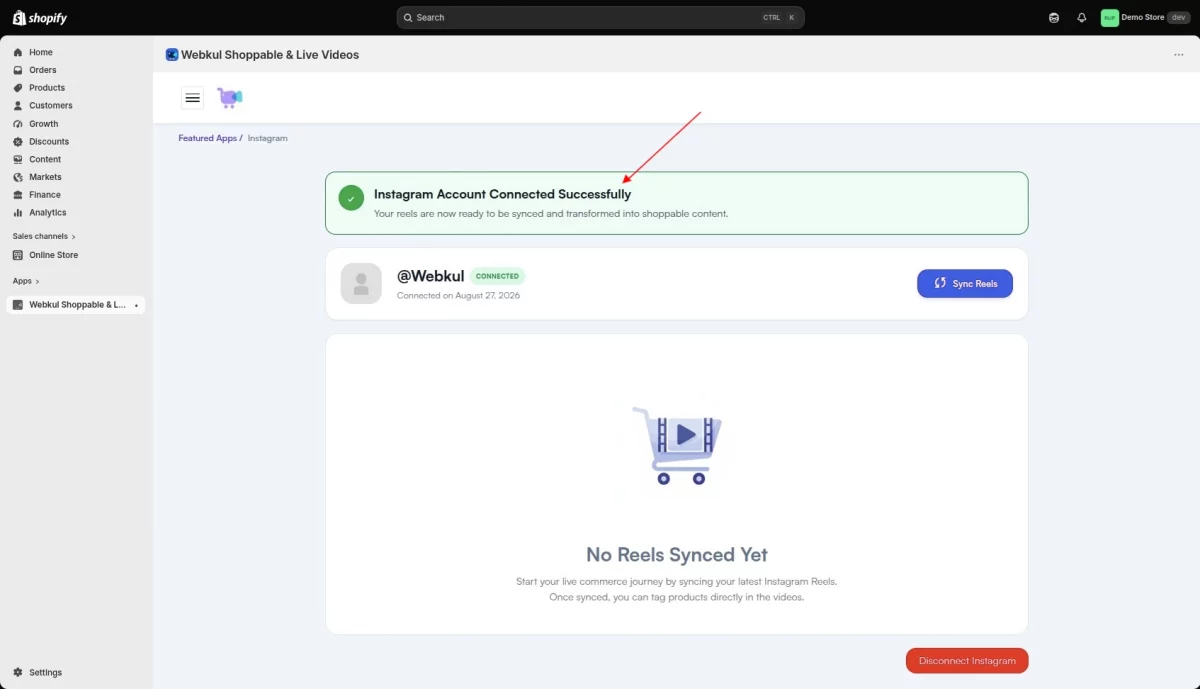
Task: Click "Instagram Account Connected Successfully" text
Action: 502,194
